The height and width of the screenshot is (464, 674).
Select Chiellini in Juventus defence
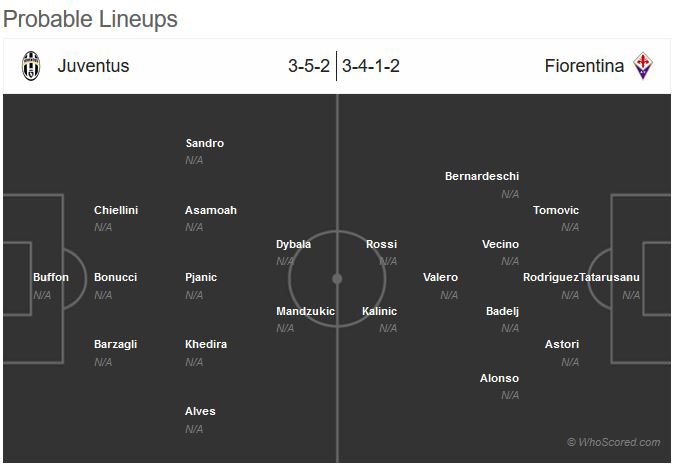click(x=116, y=210)
